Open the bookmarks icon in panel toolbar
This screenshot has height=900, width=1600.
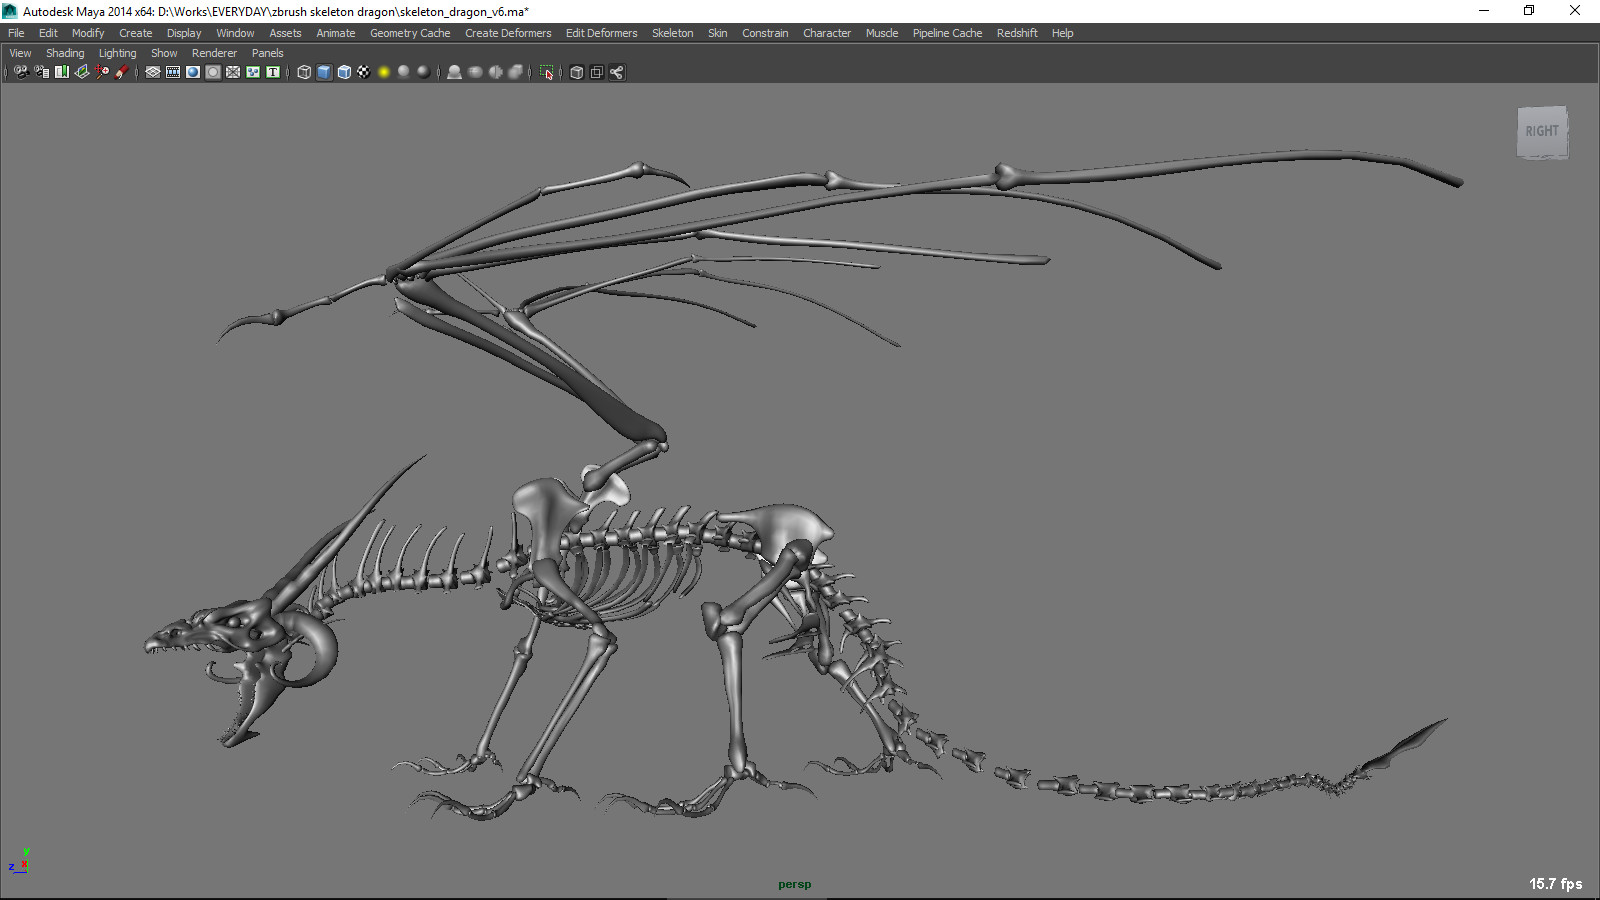point(61,72)
